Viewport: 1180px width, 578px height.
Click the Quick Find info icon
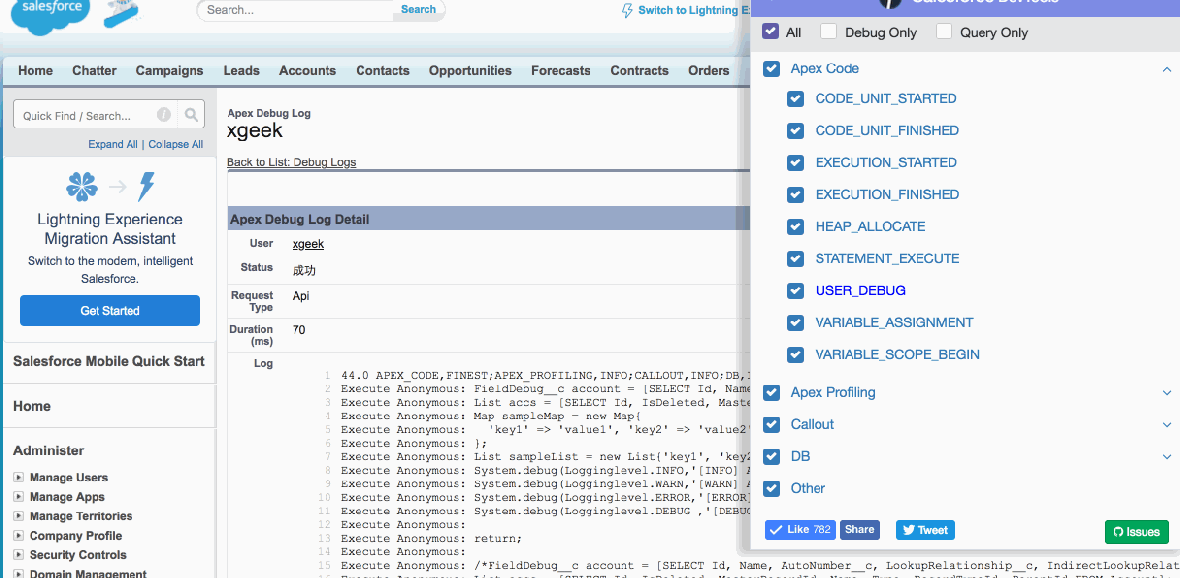tap(163, 114)
